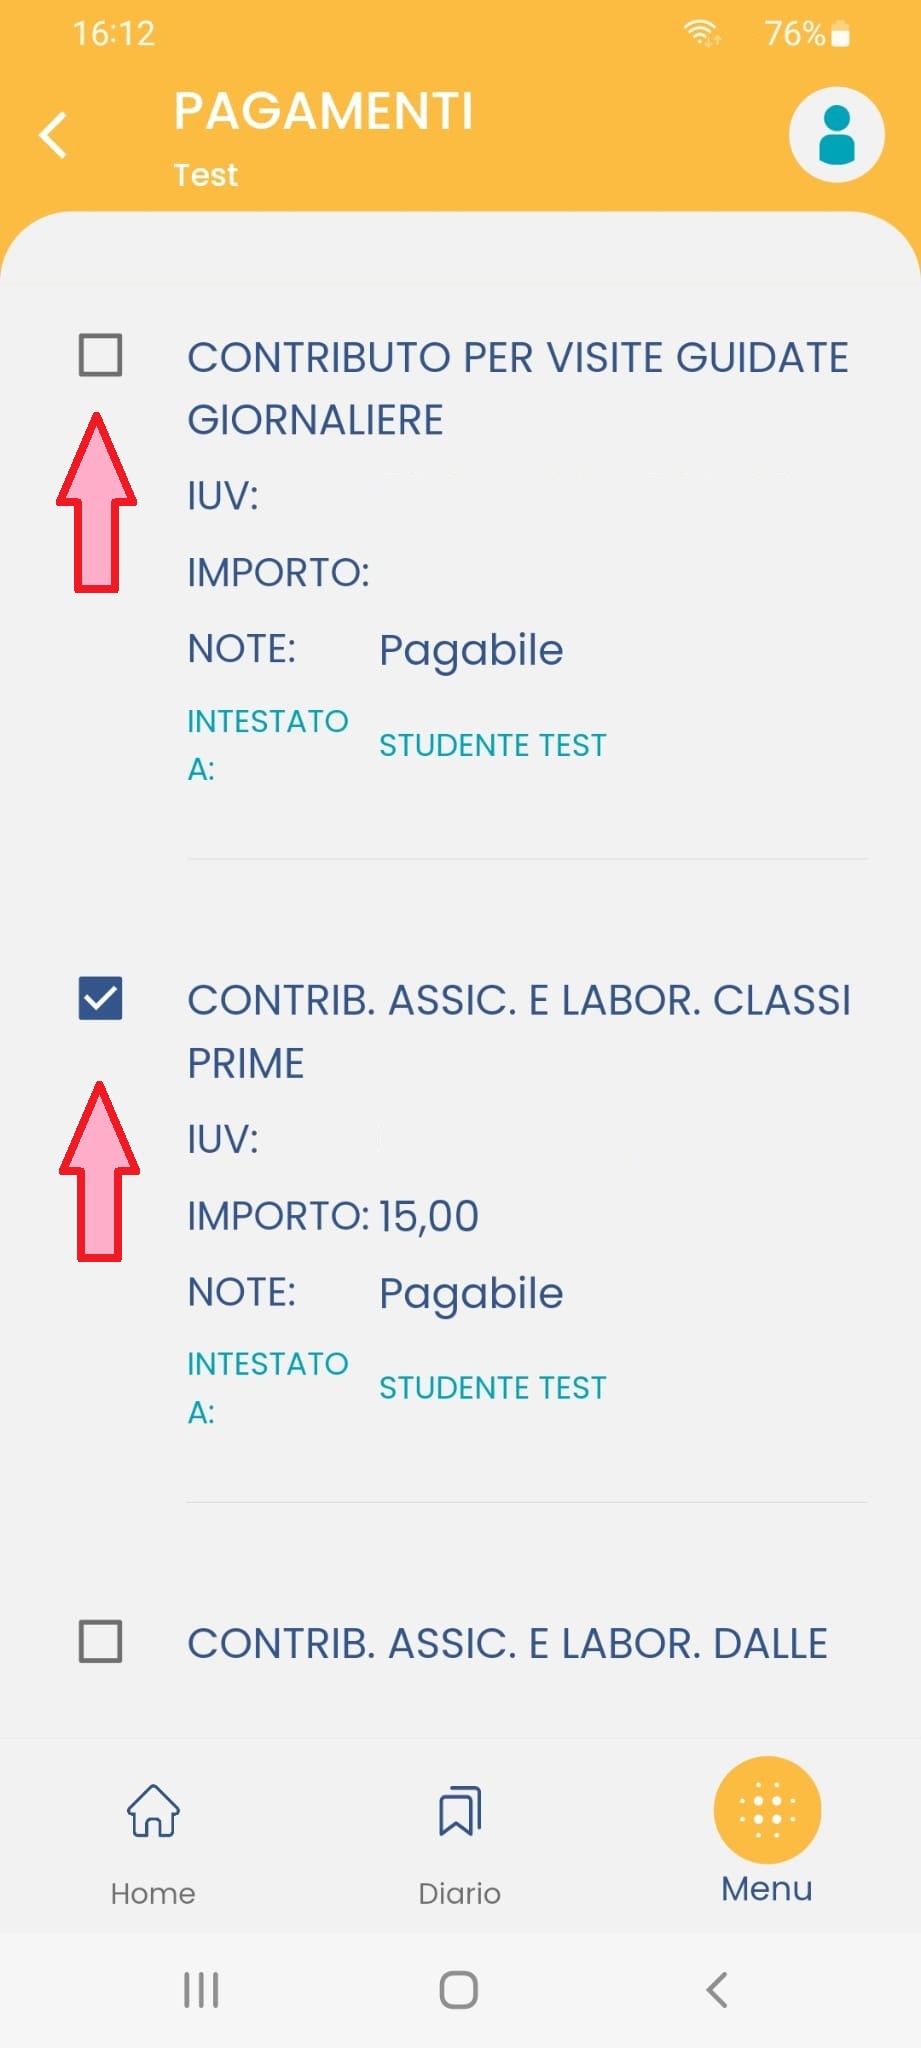The width and height of the screenshot is (921, 2048).
Task: Select the Contrib. Assic. e Labor. Dalle checkbox
Action: 100,1641
